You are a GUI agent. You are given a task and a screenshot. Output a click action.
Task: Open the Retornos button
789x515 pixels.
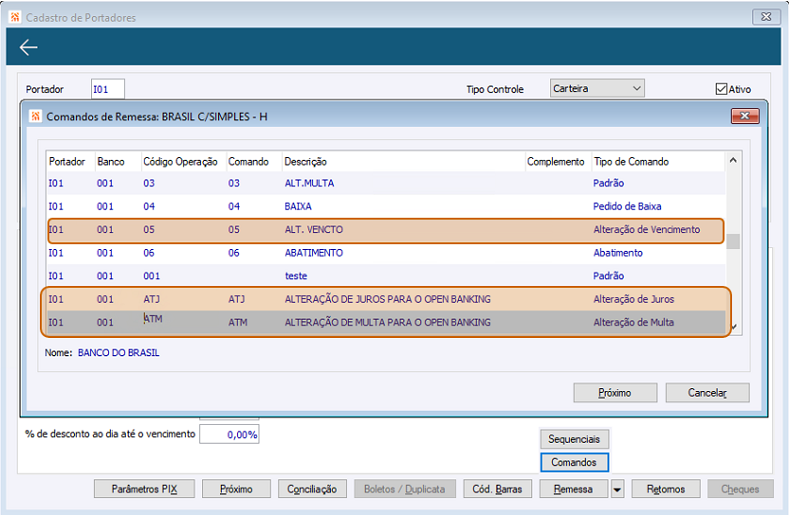(x=666, y=489)
